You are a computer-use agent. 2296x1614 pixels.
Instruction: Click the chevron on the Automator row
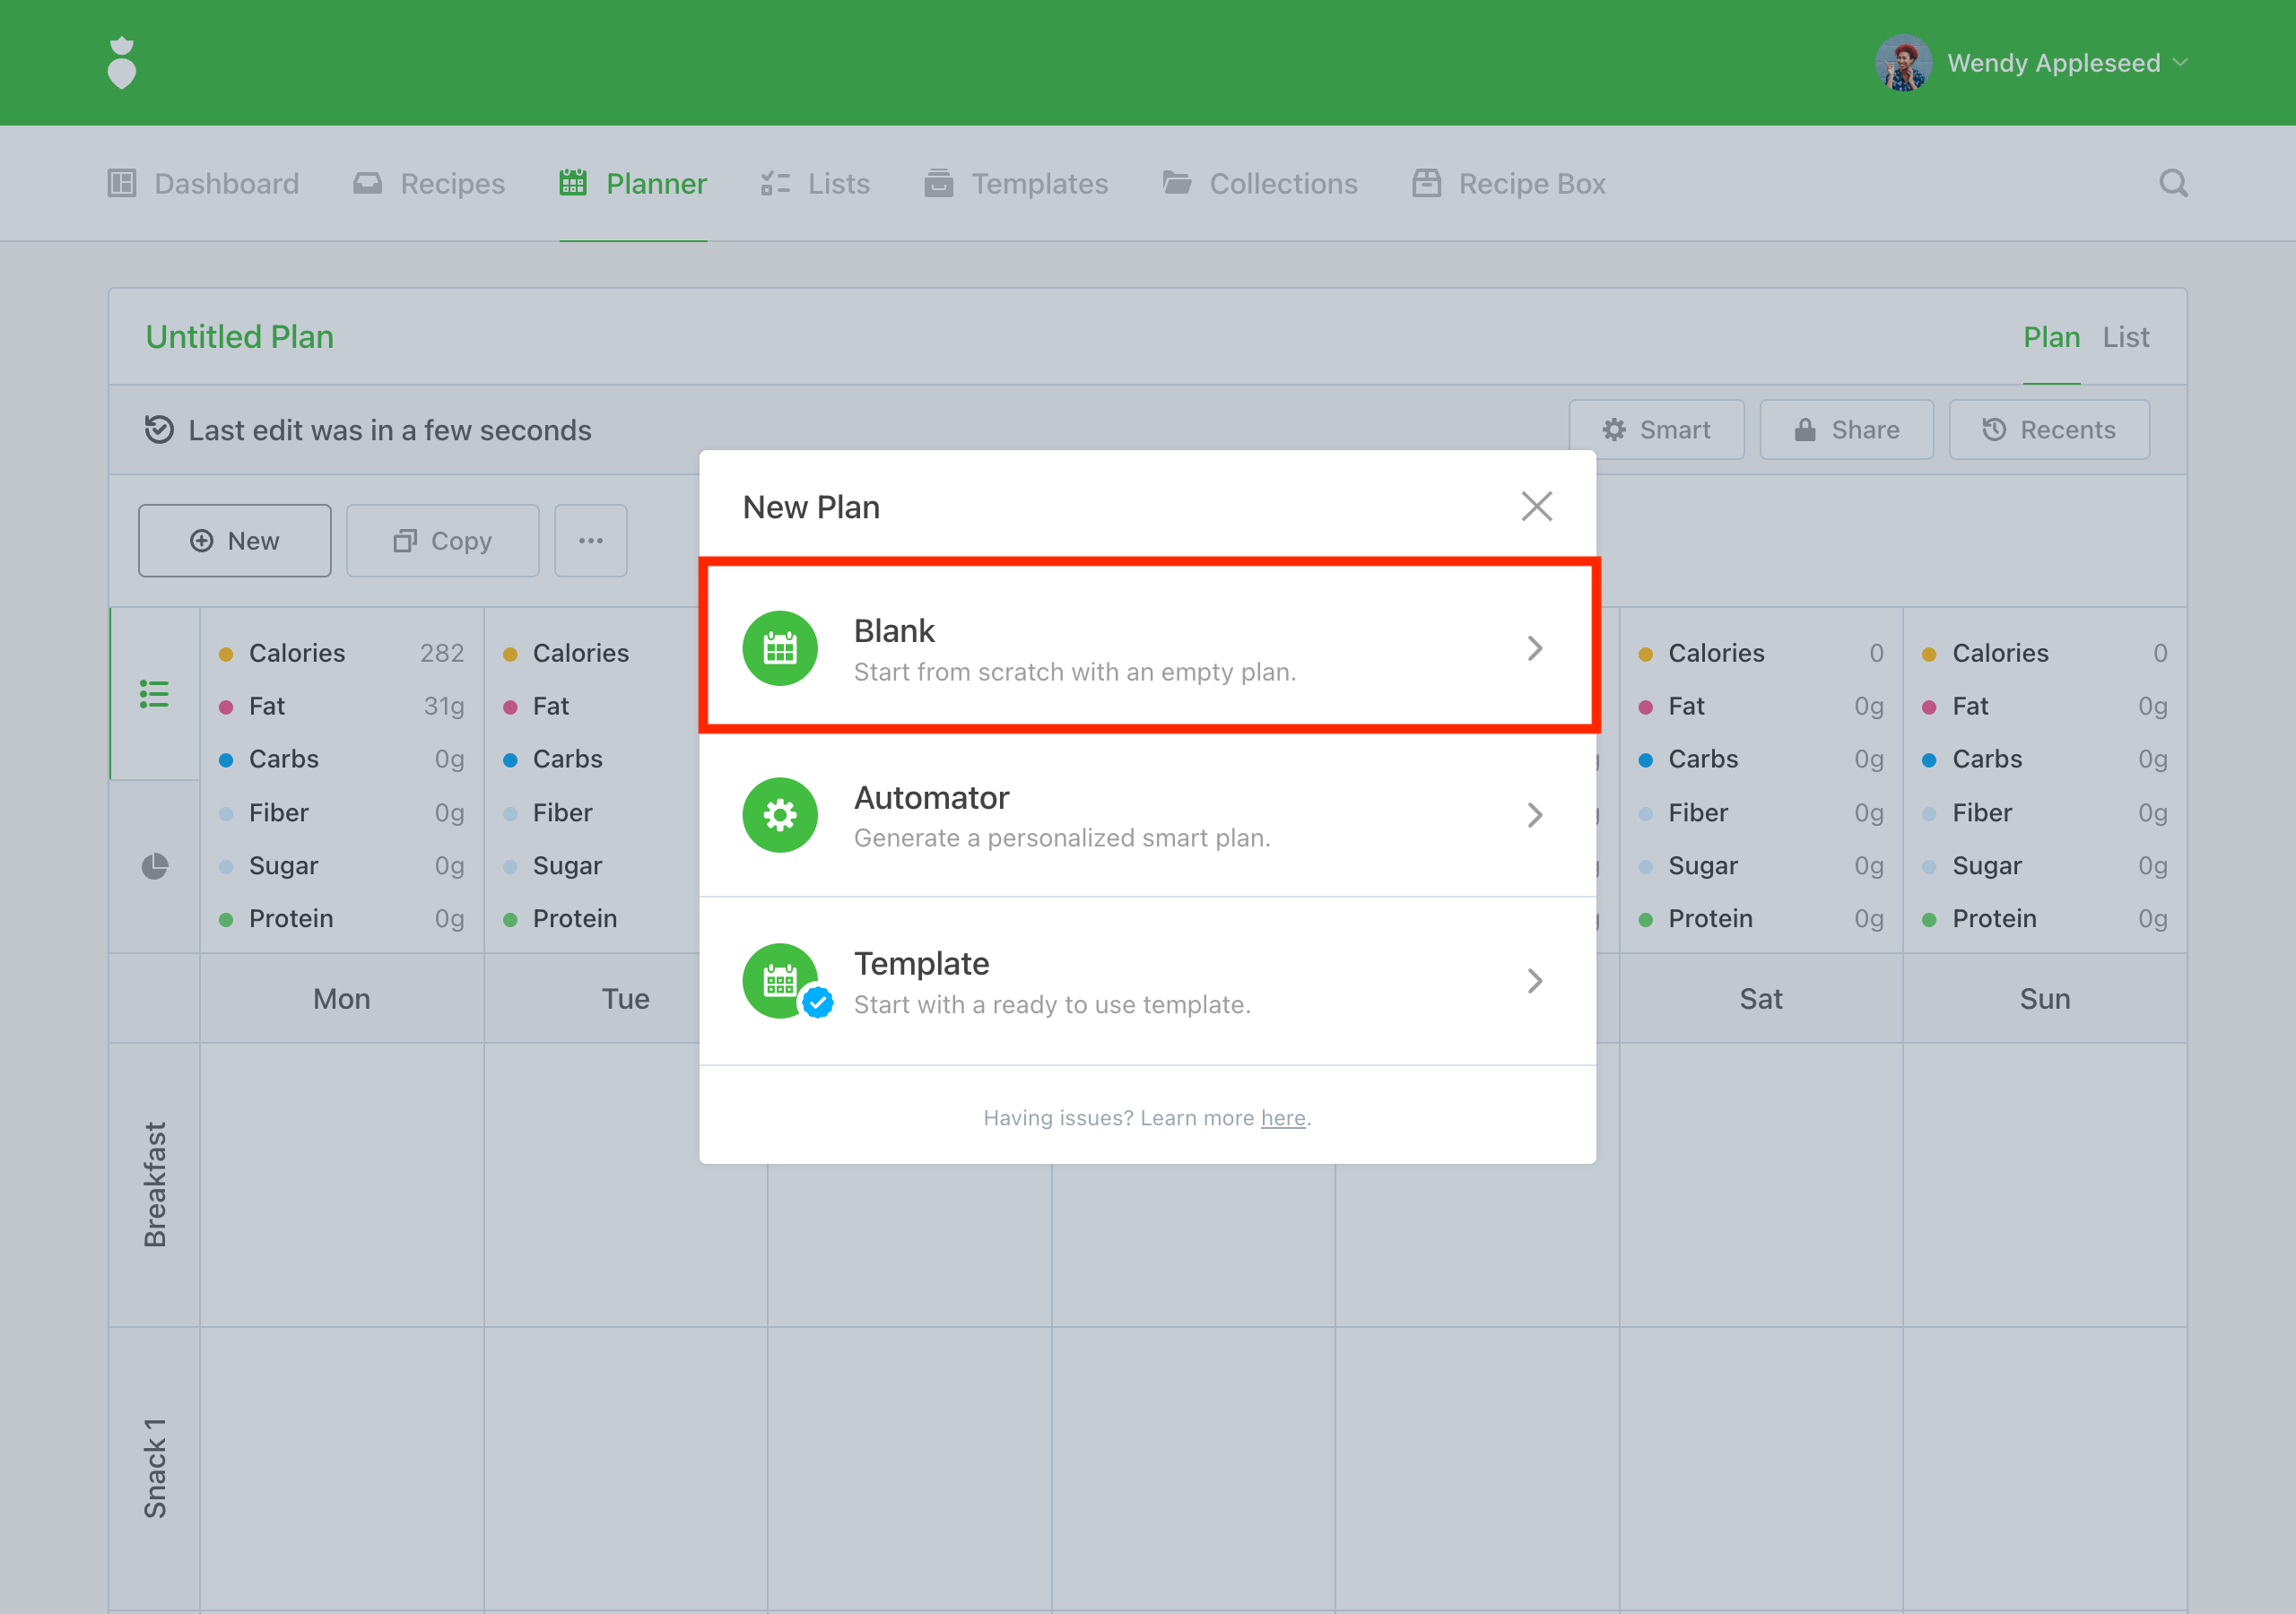(x=1535, y=815)
